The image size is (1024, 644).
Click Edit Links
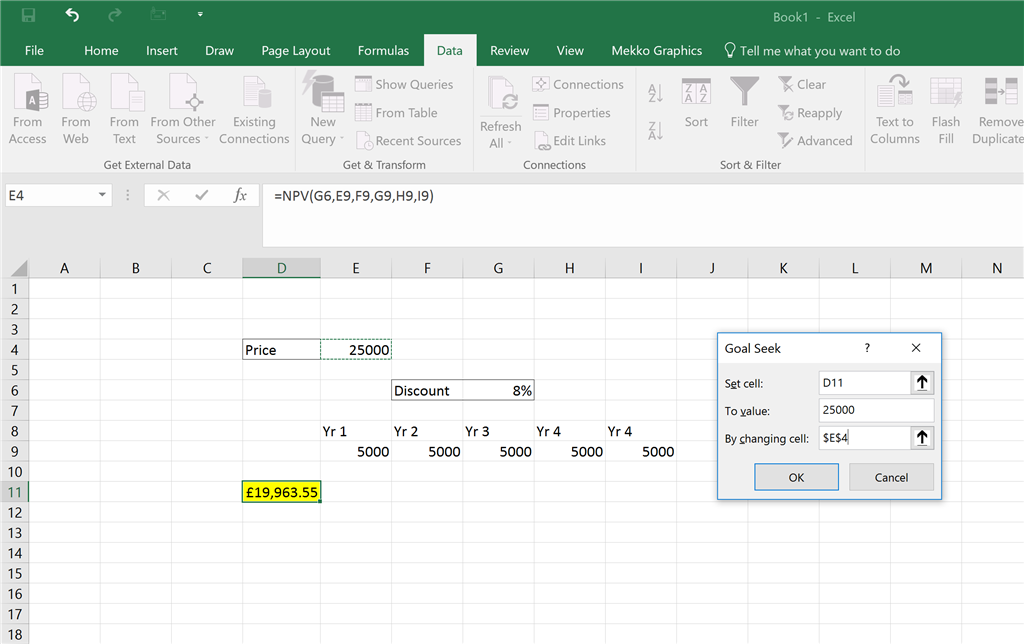pyautogui.click(x=569, y=140)
